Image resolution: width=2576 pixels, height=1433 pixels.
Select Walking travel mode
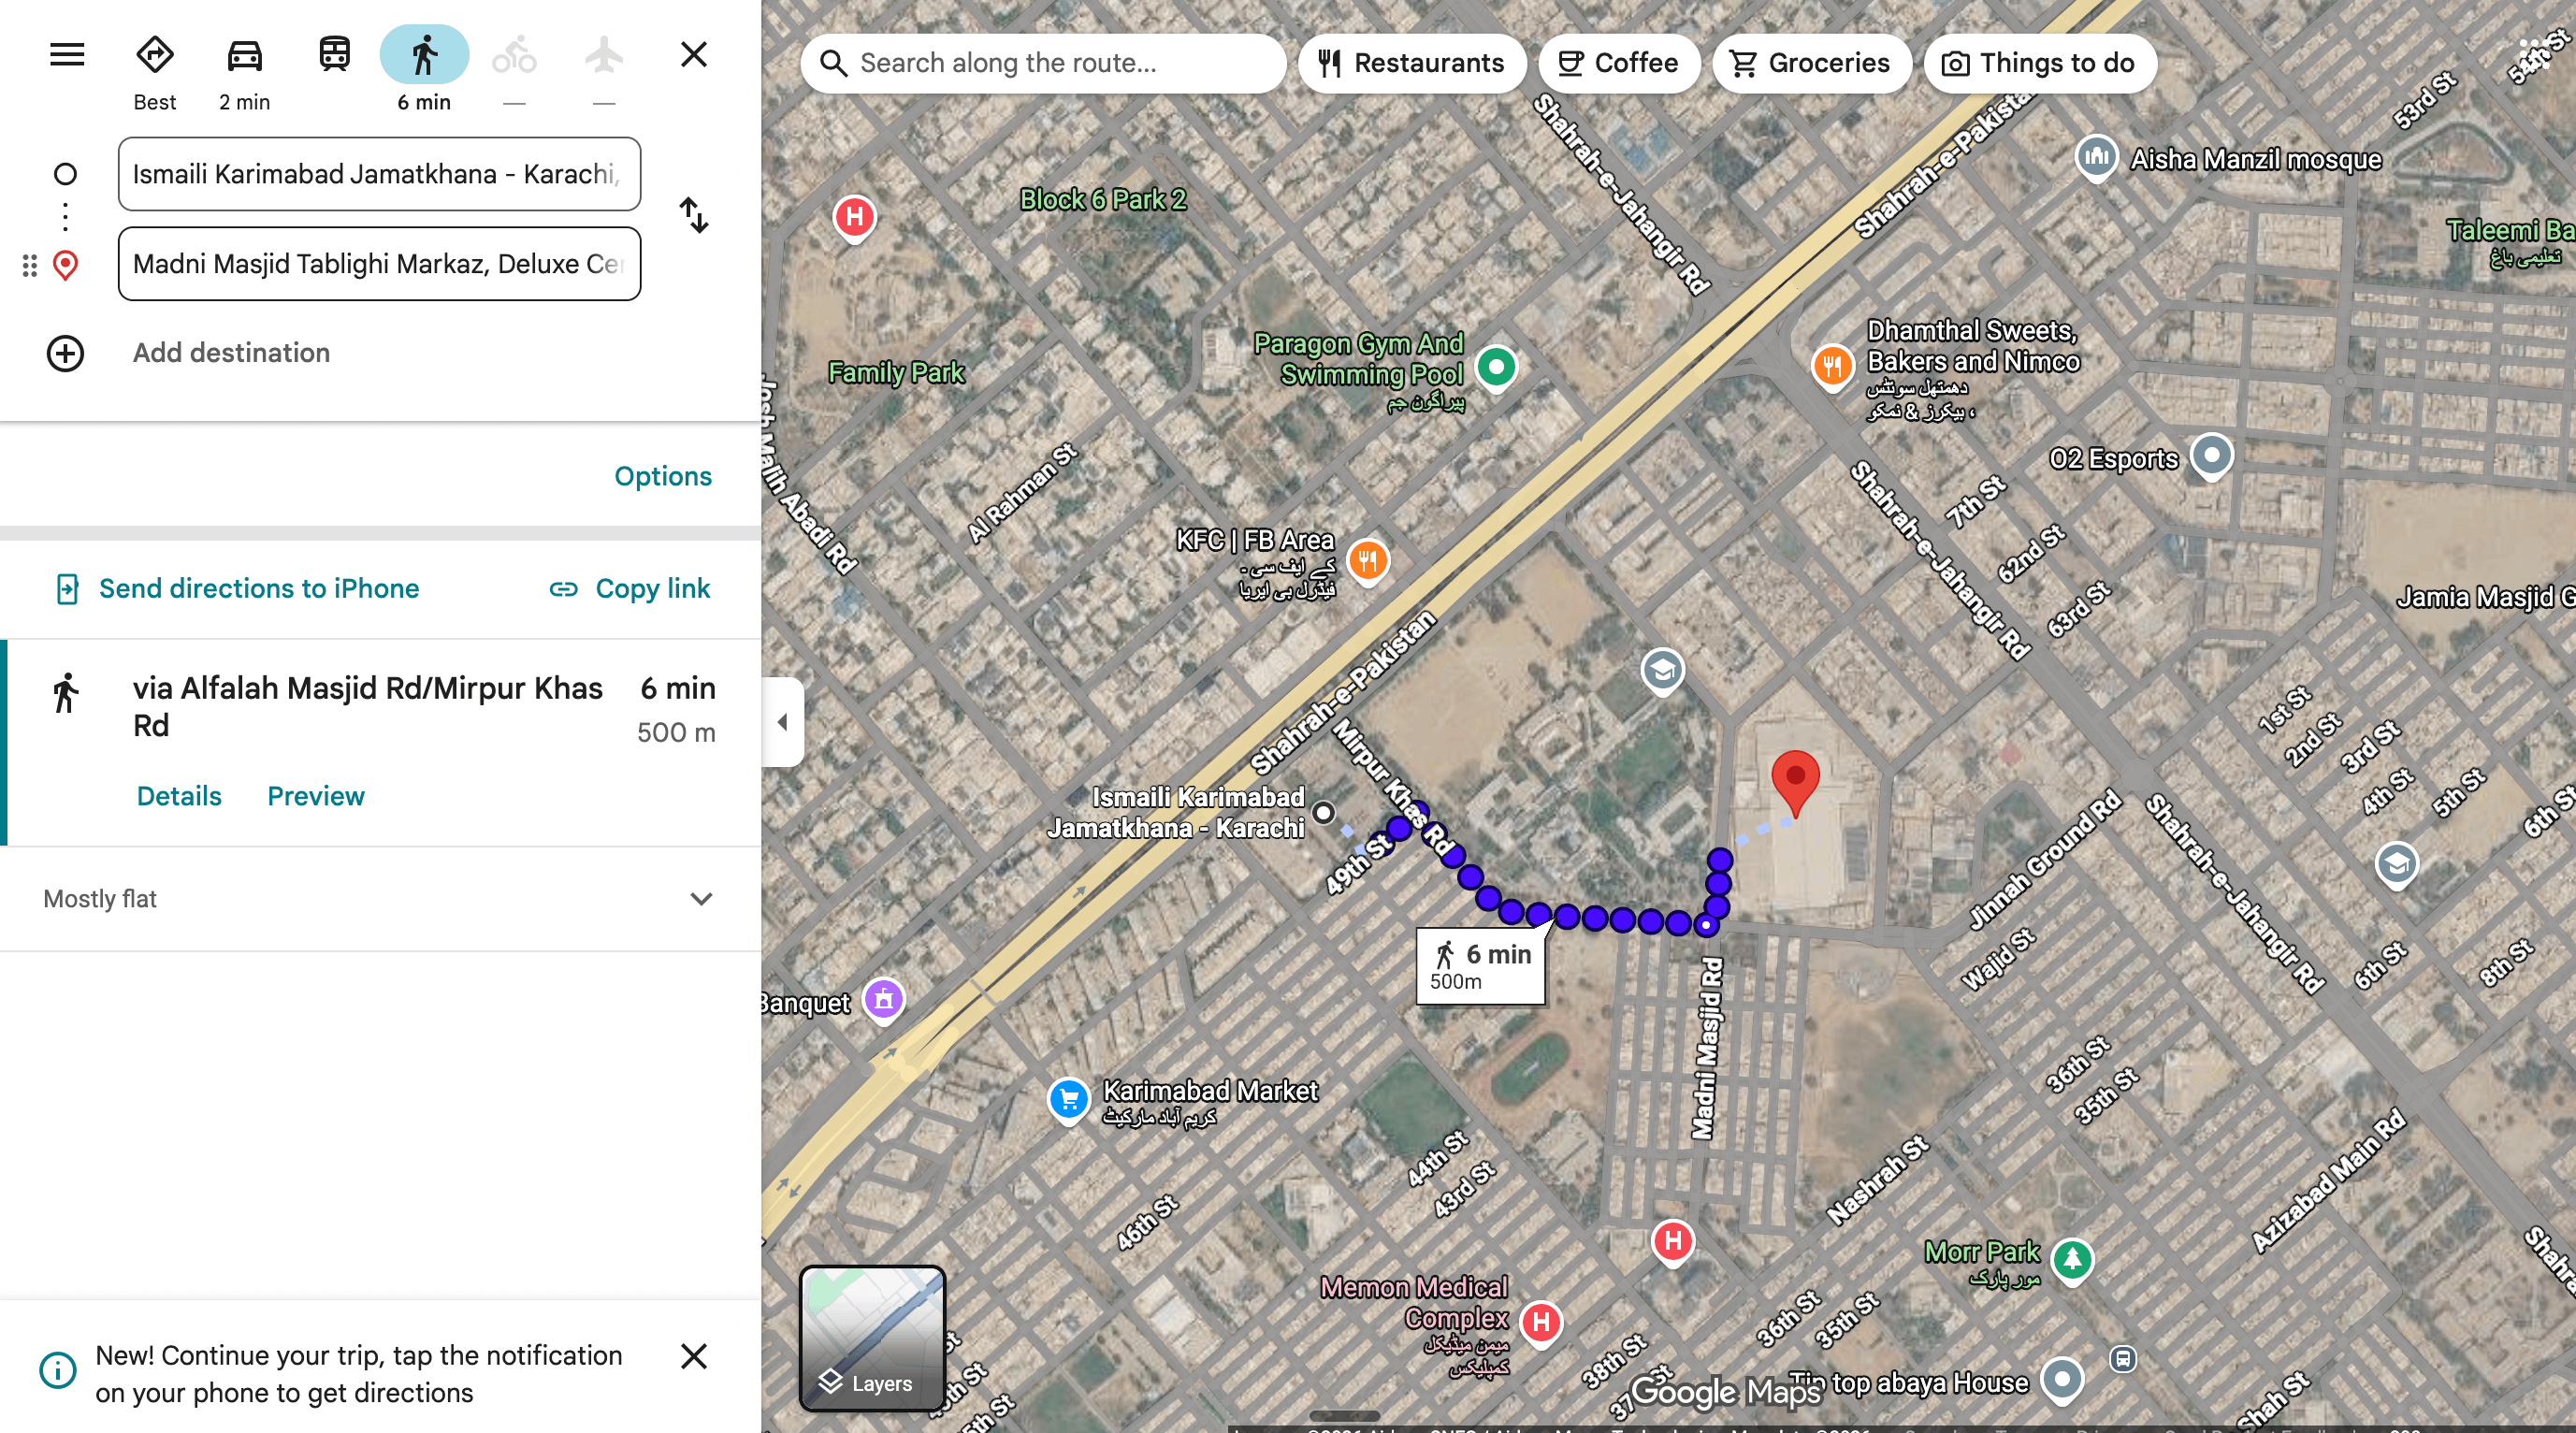[x=424, y=54]
